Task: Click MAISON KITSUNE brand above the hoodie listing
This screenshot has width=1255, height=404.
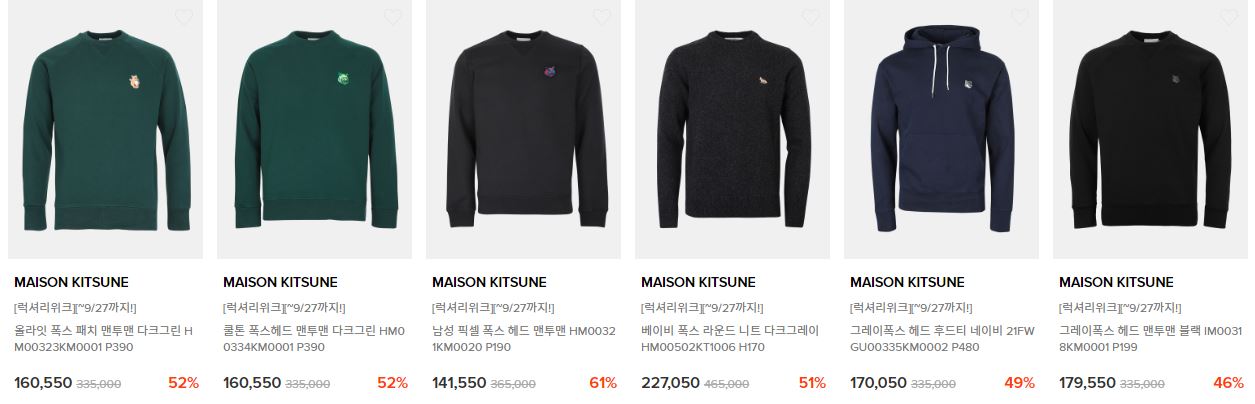Action: [907, 283]
